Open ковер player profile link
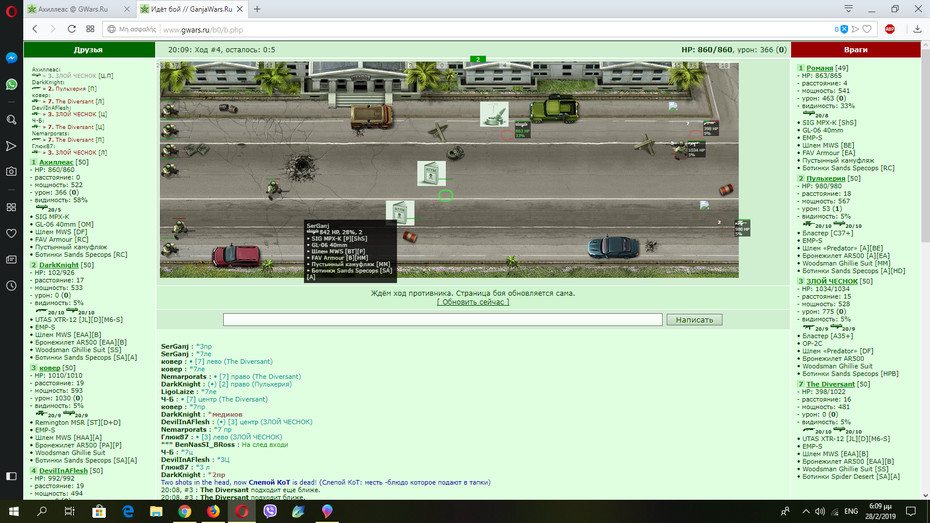Image resolution: width=930 pixels, height=523 pixels. 50,368
